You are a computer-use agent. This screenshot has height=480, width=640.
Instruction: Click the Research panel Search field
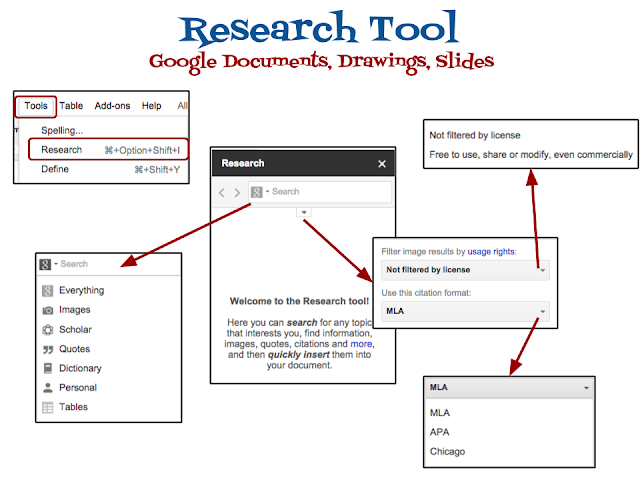(320, 192)
